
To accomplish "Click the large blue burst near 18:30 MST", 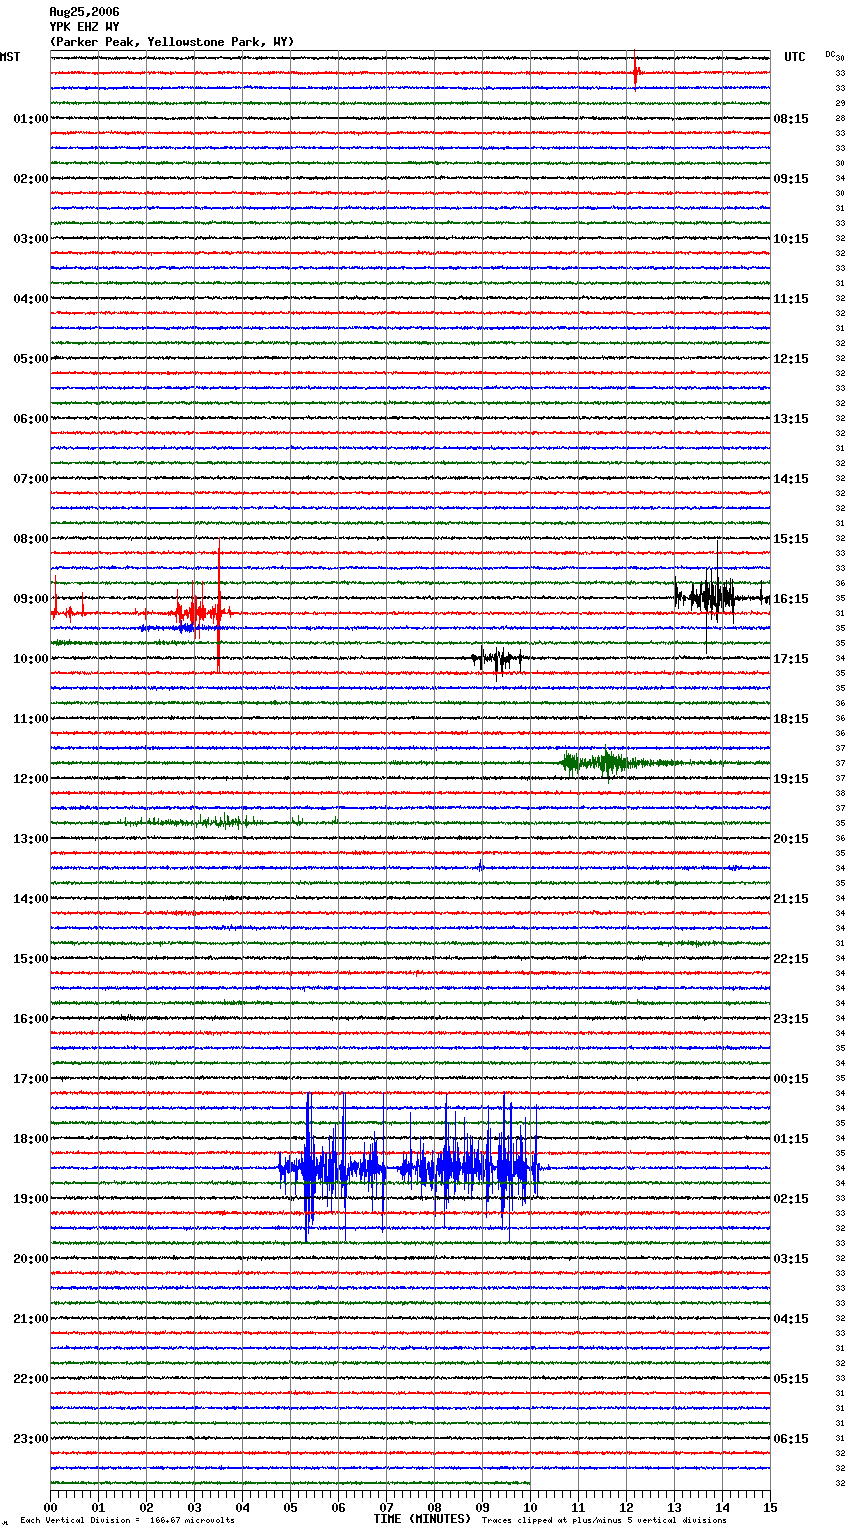I will tap(410, 1167).
